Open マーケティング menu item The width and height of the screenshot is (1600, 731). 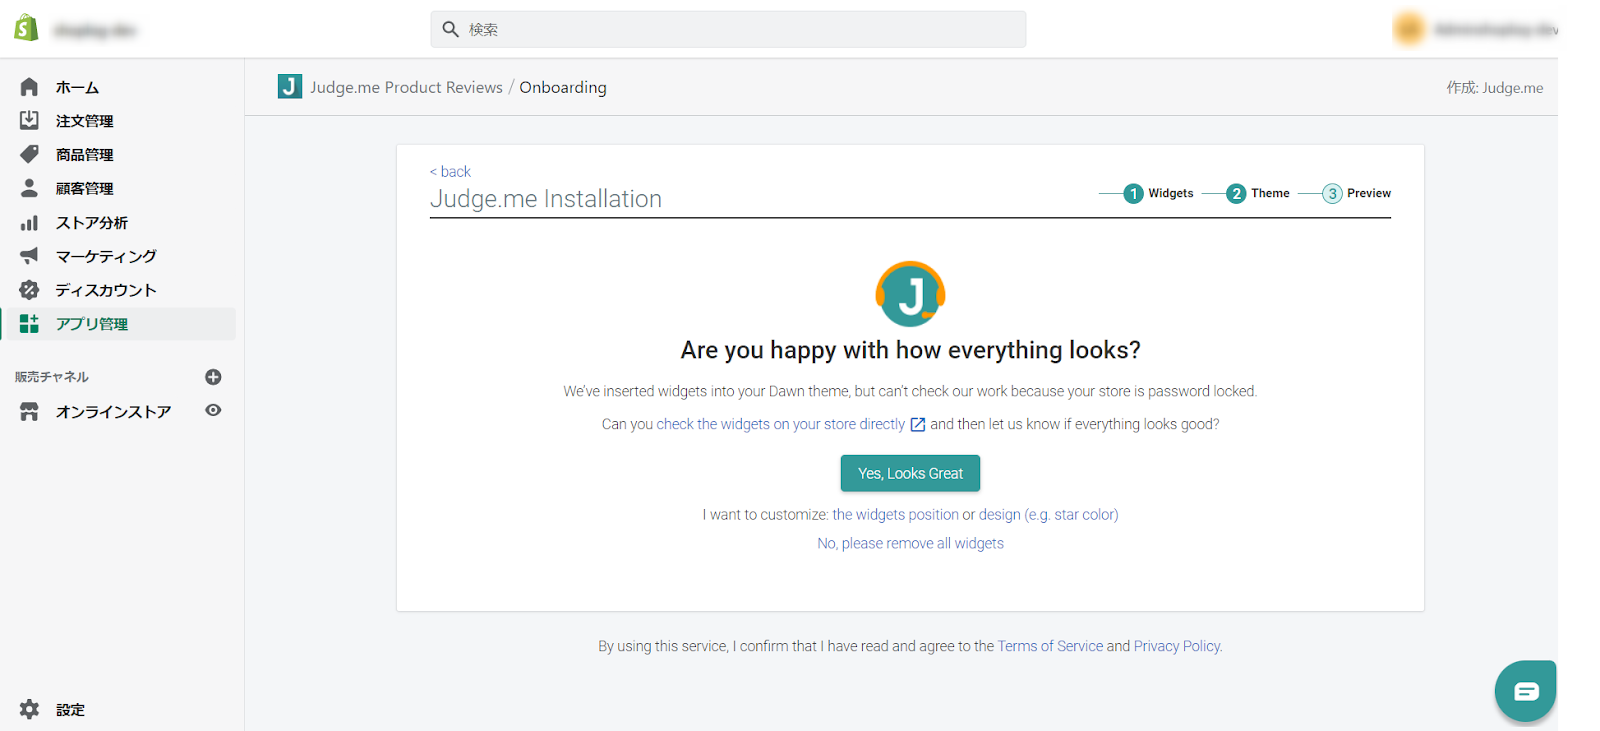pos(106,256)
